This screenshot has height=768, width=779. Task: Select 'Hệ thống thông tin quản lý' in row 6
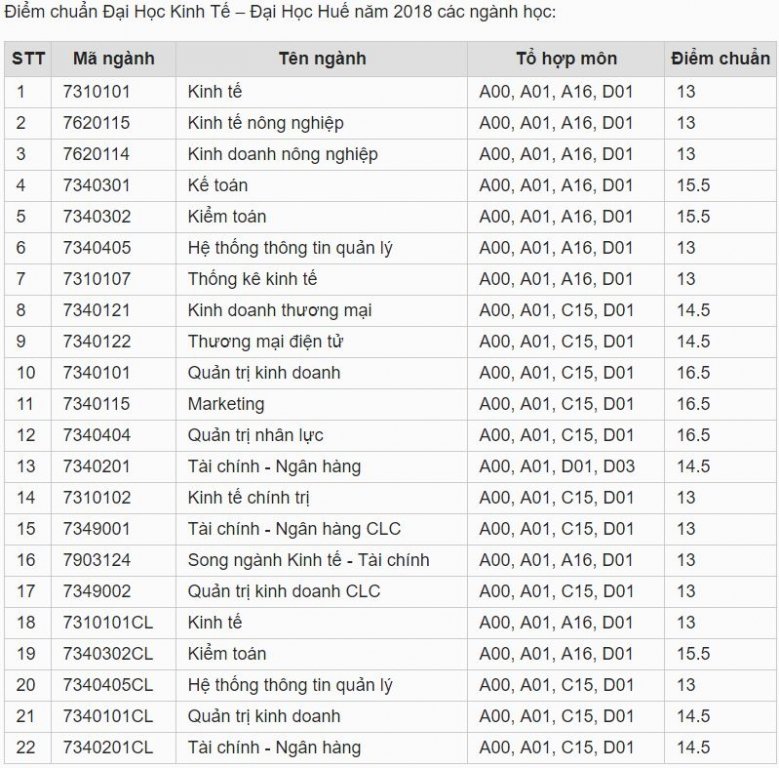pyautogui.click(x=290, y=248)
